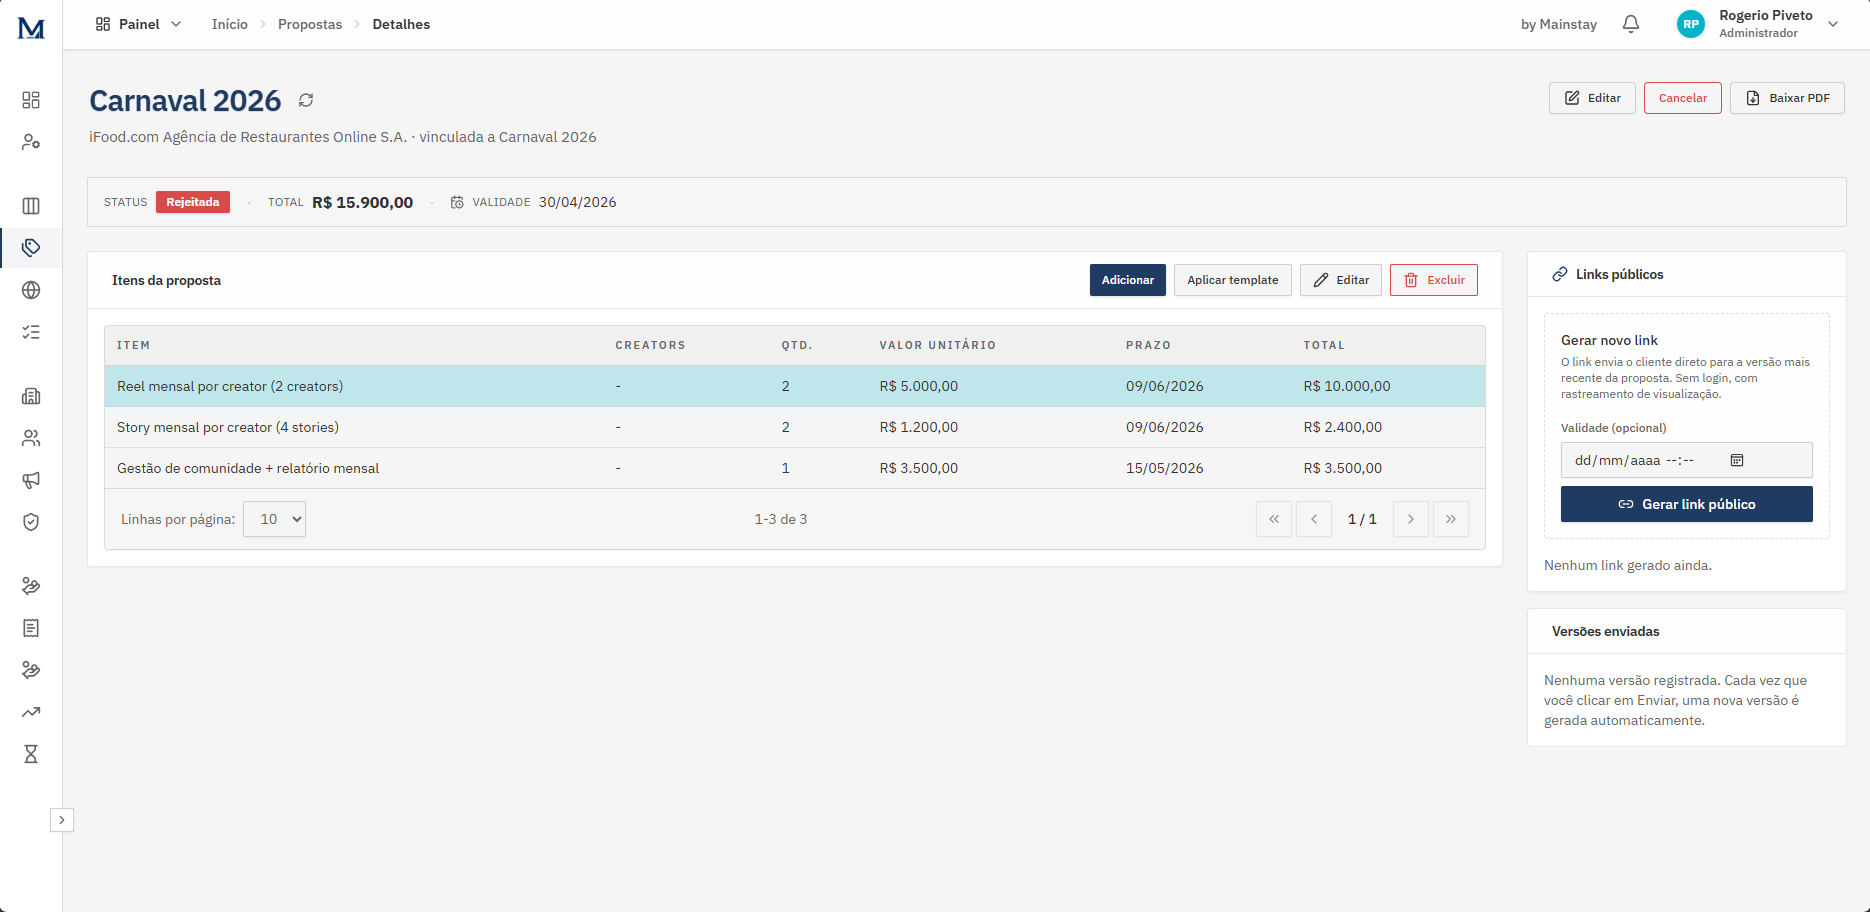Go to first page of items
This screenshot has width=1870, height=912.
tap(1274, 519)
